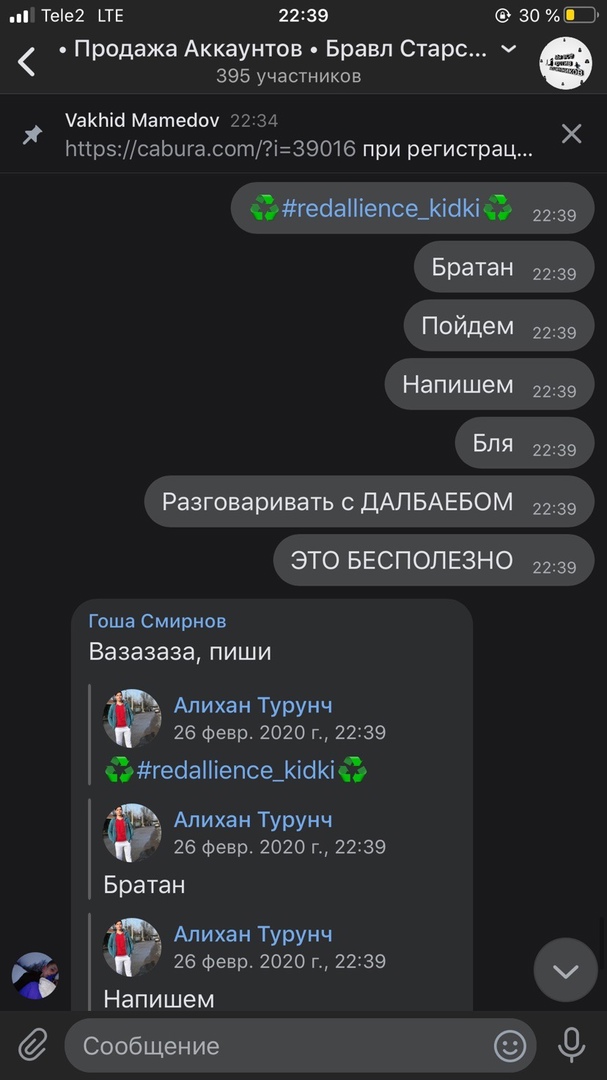
Task: Tap Гоша Смирнов's avatar beside message
Action: (35, 975)
